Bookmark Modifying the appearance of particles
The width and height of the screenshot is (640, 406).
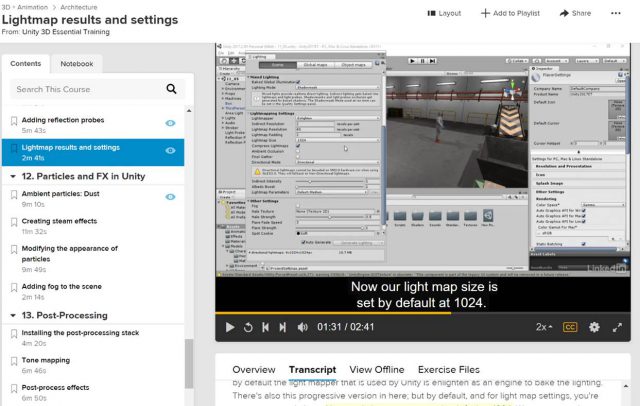[14, 249]
